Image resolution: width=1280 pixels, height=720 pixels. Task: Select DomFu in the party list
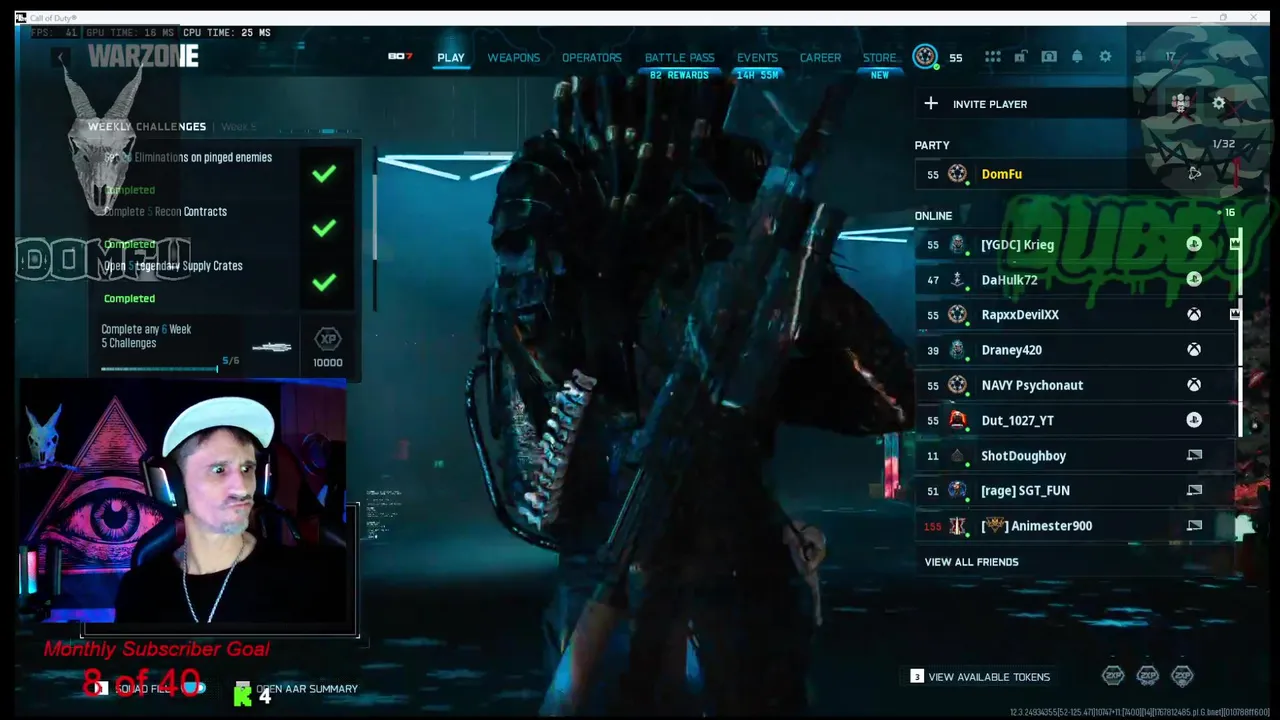click(x=1075, y=174)
